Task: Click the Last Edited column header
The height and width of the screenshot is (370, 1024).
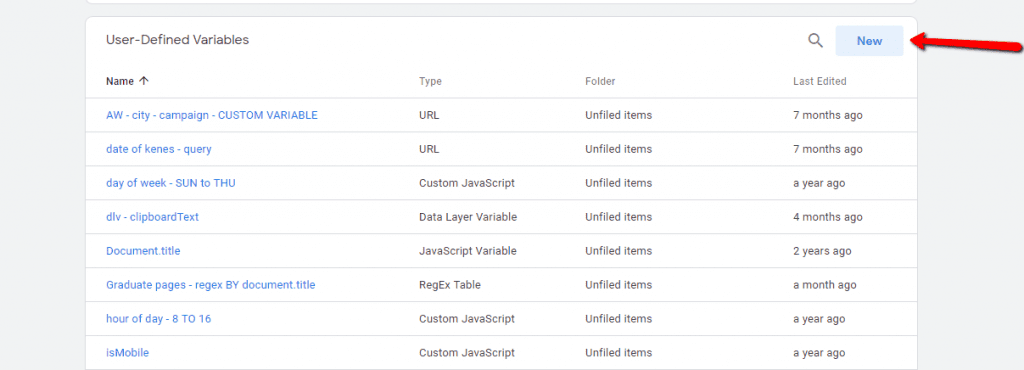Action: (x=820, y=82)
